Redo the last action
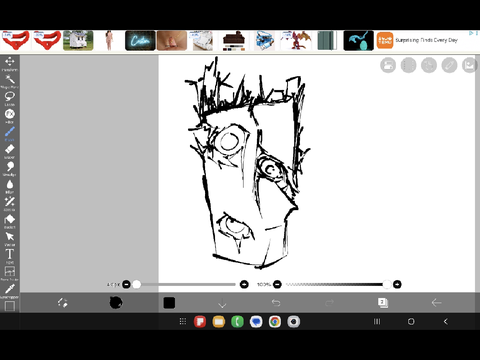 pyautogui.click(x=329, y=303)
